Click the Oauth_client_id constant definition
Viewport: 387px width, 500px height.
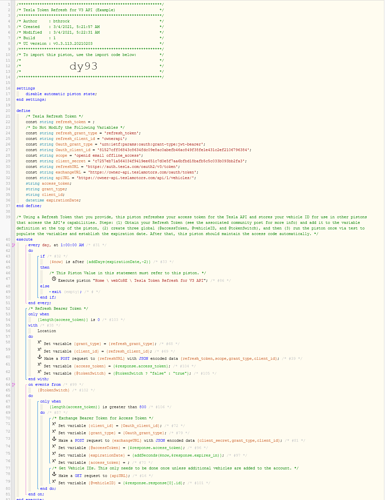(x=138, y=150)
